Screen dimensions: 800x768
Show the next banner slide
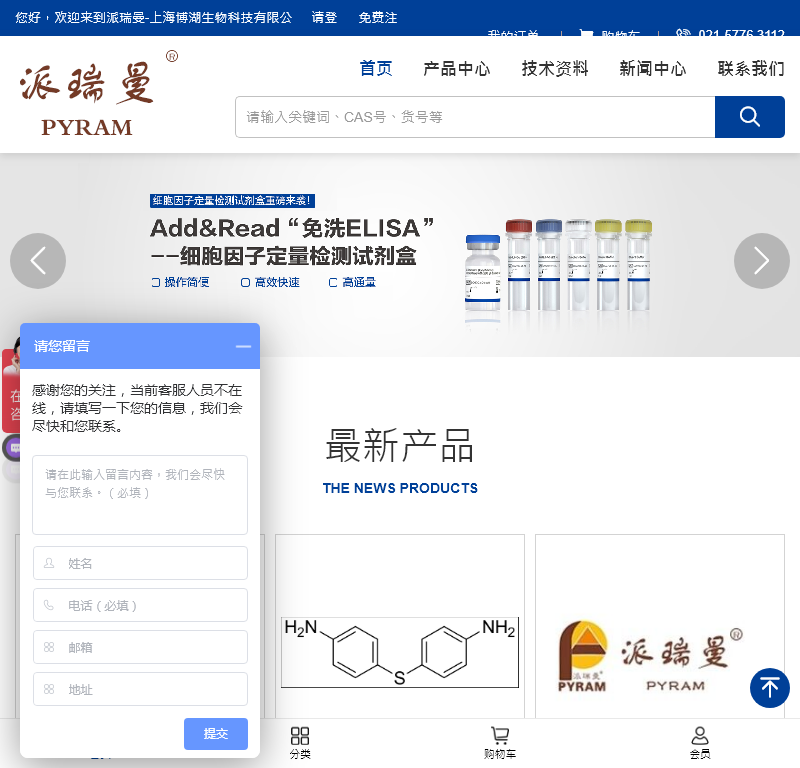[x=762, y=261]
